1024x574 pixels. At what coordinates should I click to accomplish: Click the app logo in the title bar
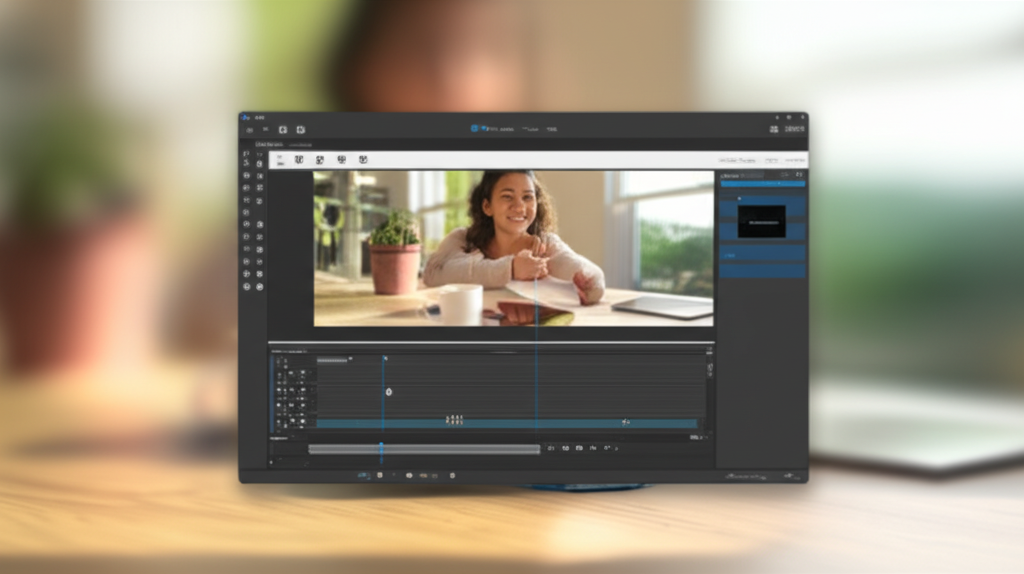pos(245,118)
